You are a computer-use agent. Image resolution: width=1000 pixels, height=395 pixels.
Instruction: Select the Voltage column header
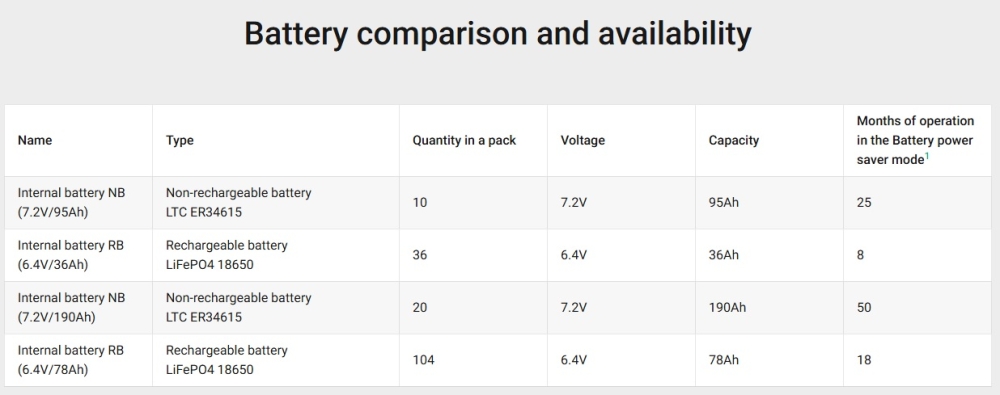pos(582,140)
